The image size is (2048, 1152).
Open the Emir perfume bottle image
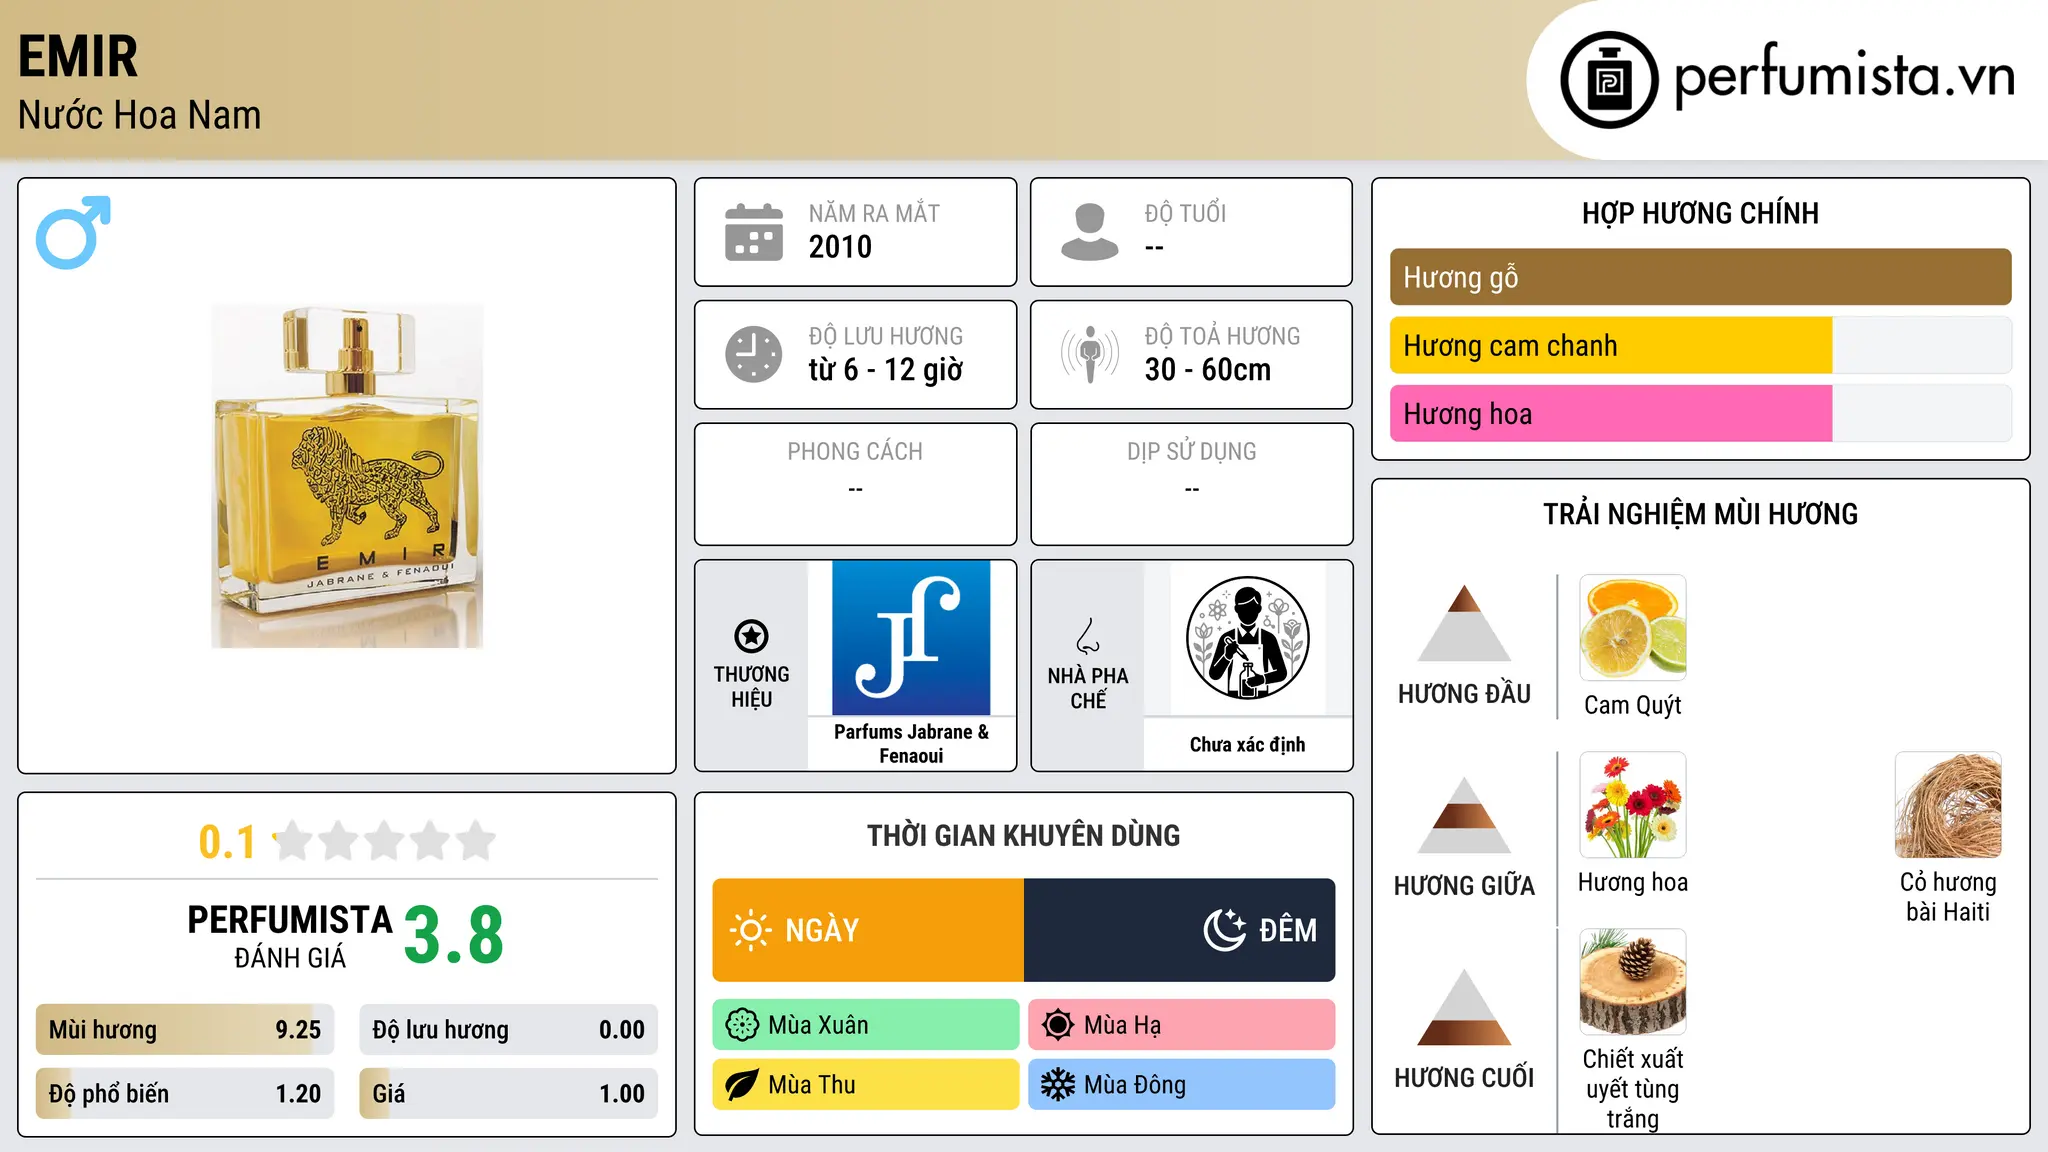coord(347,476)
